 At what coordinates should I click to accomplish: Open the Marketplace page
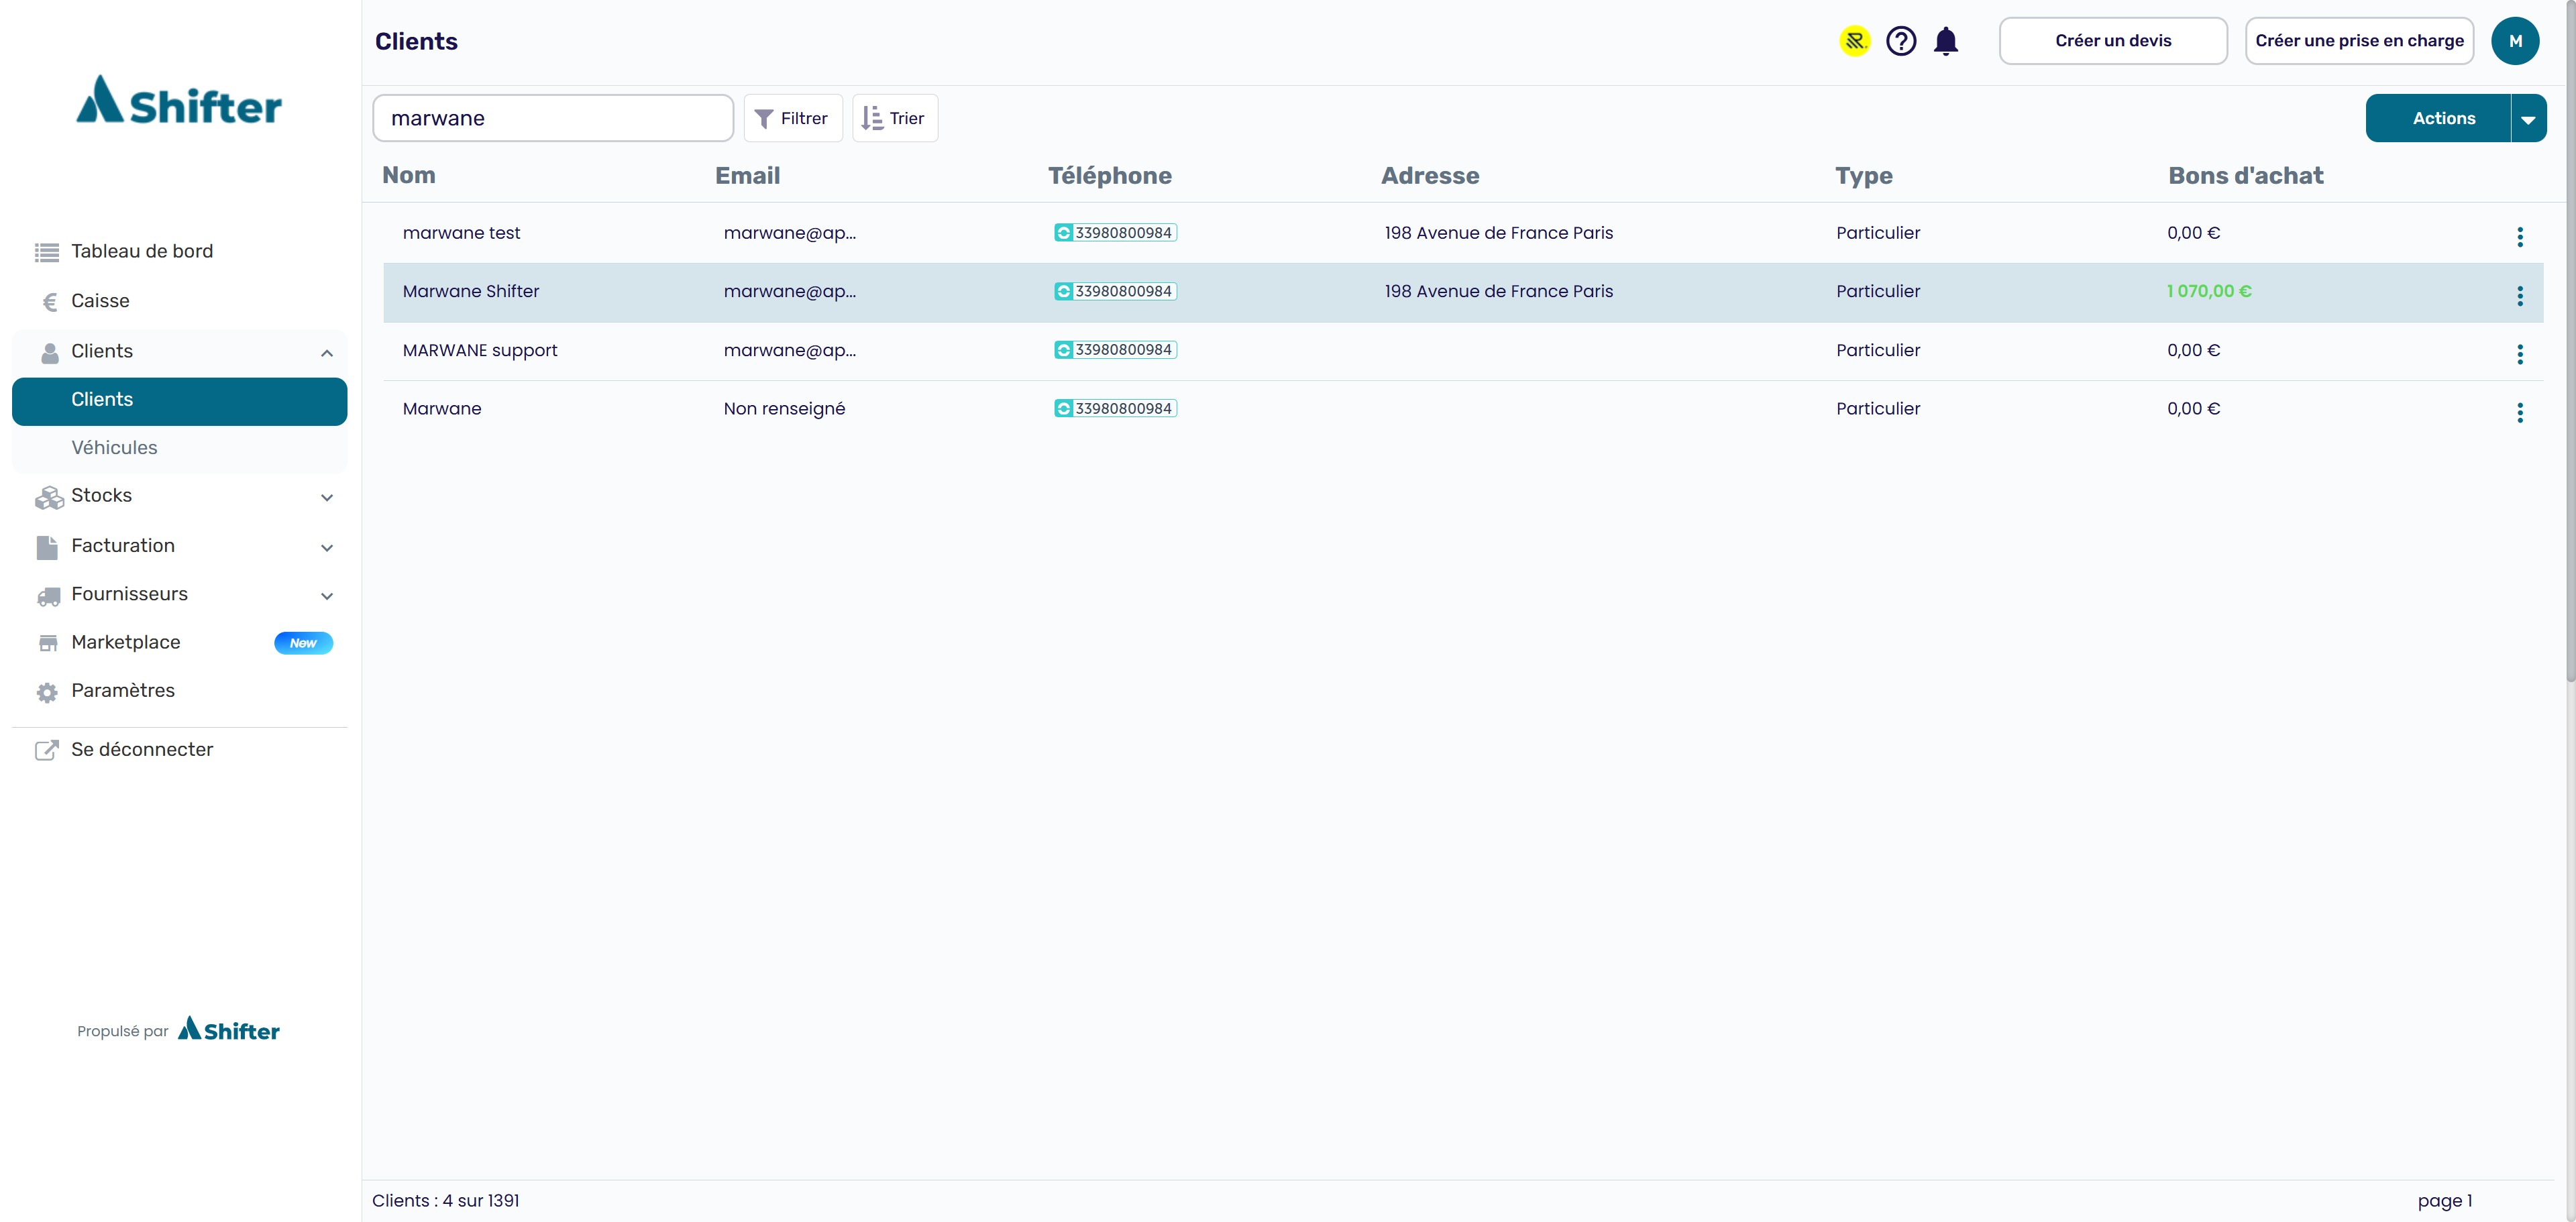[126, 643]
